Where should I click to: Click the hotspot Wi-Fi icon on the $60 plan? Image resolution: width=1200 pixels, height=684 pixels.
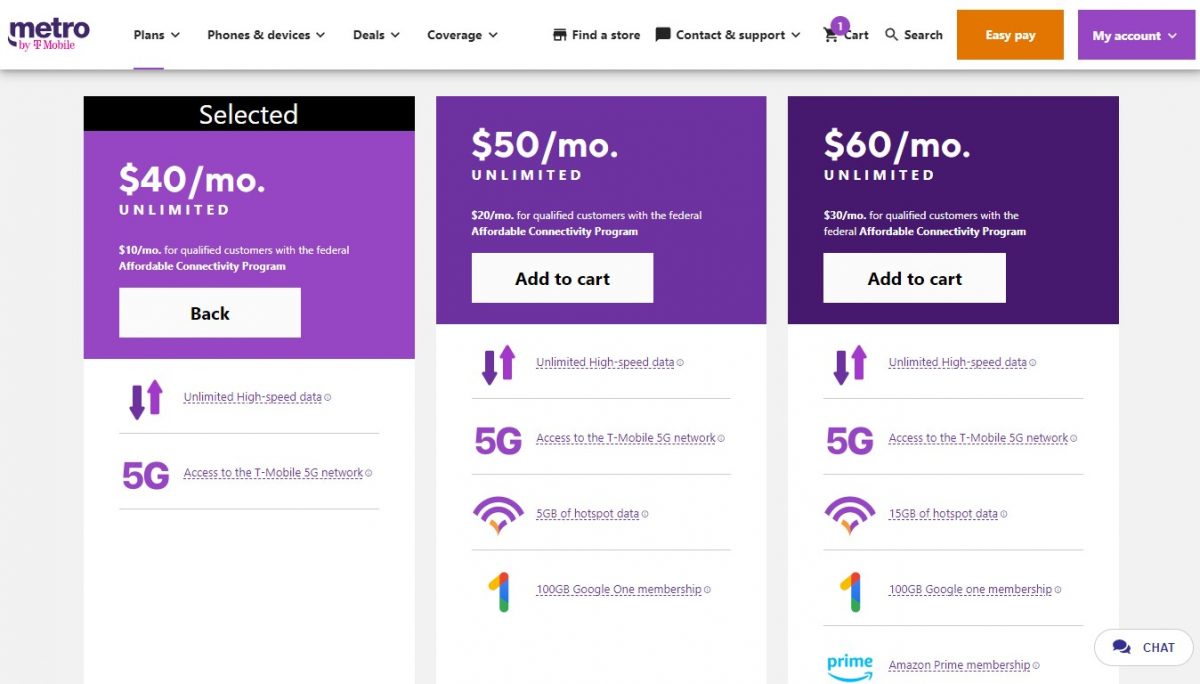(849, 517)
